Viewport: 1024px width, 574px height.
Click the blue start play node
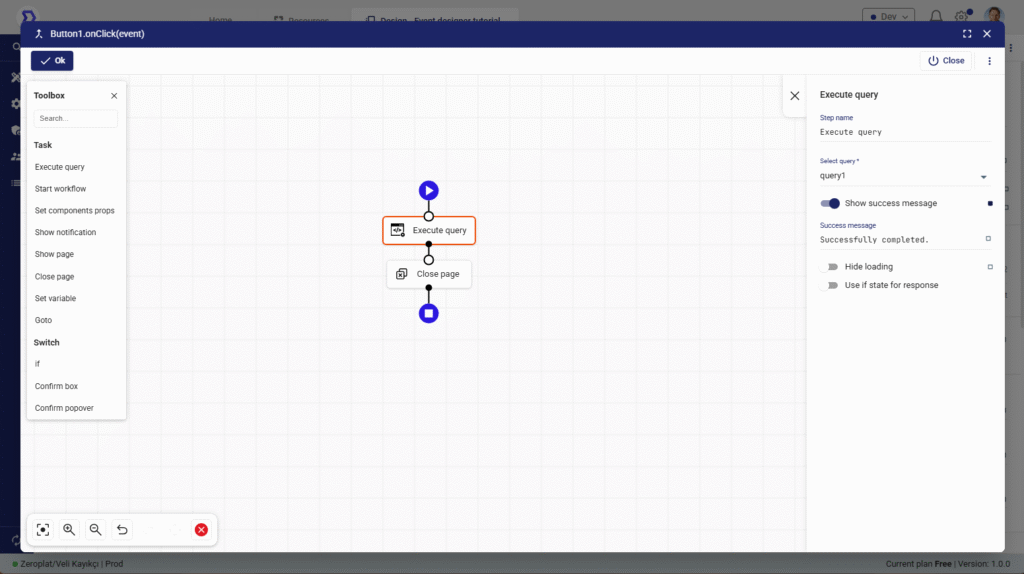[429, 190]
